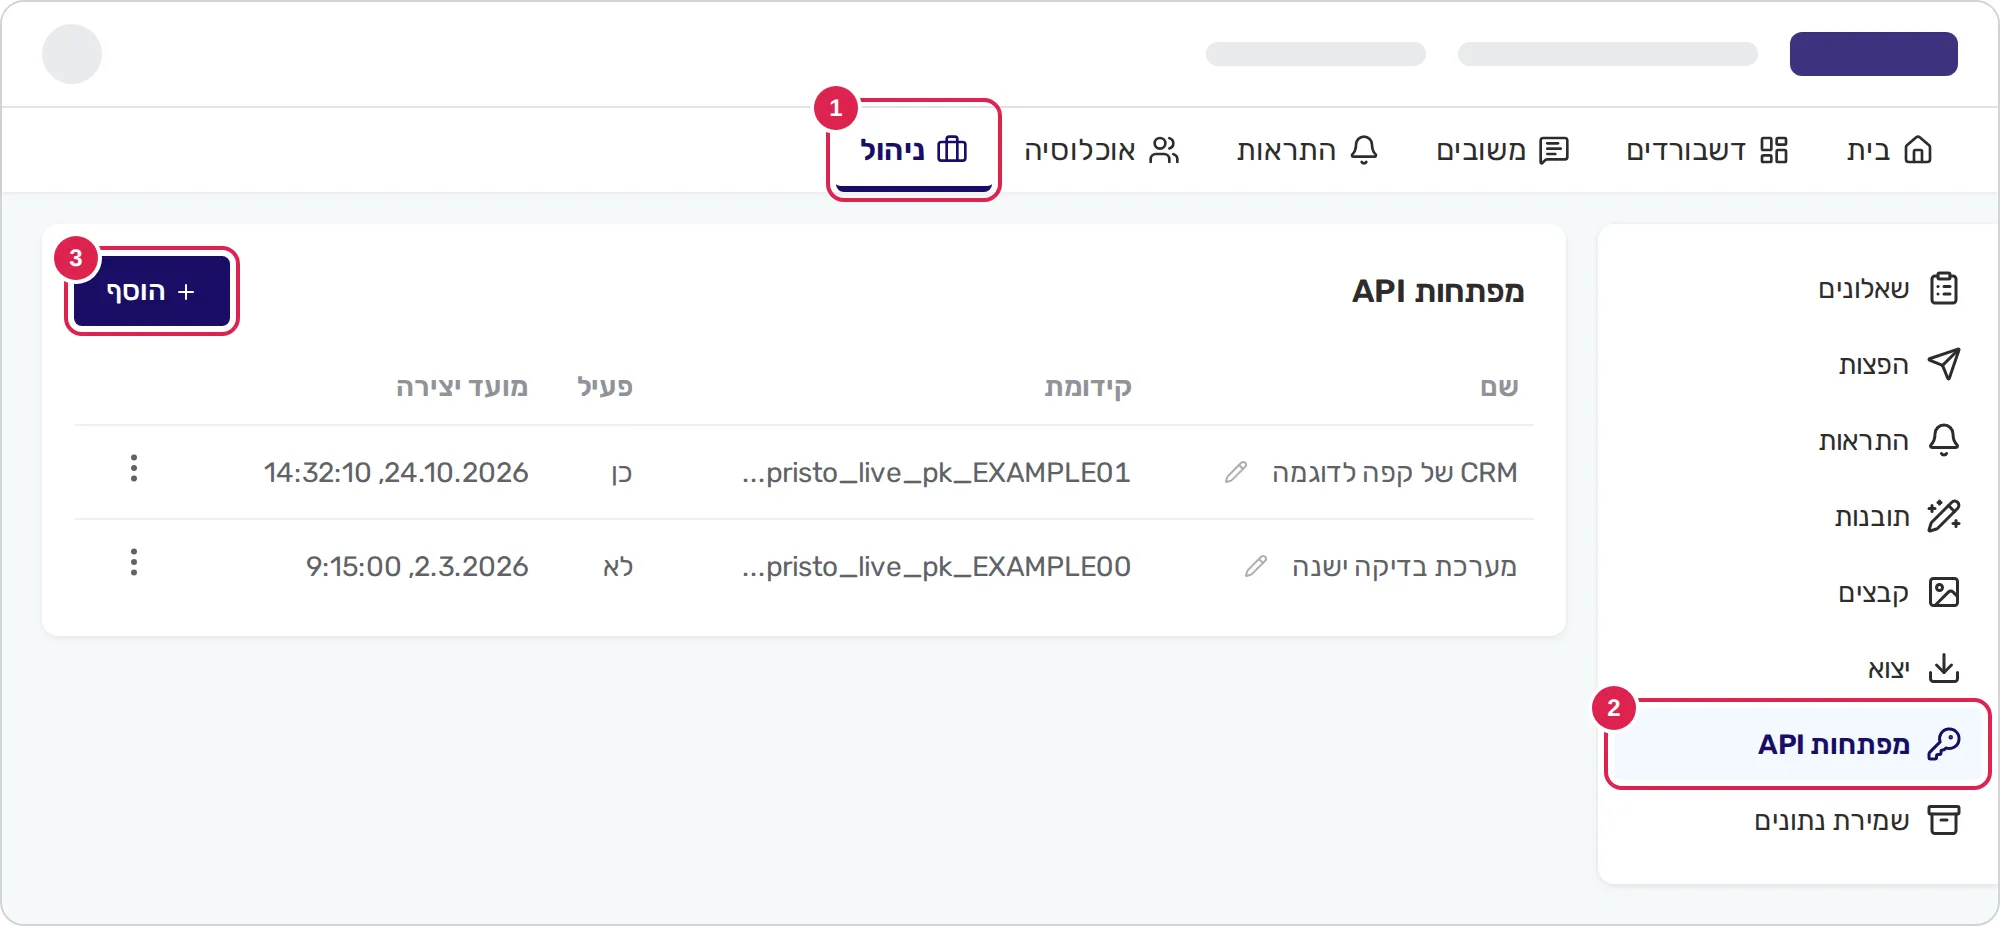The height and width of the screenshot is (926, 2000).
Task: Go to the משובים tab
Action: tap(1503, 150)
